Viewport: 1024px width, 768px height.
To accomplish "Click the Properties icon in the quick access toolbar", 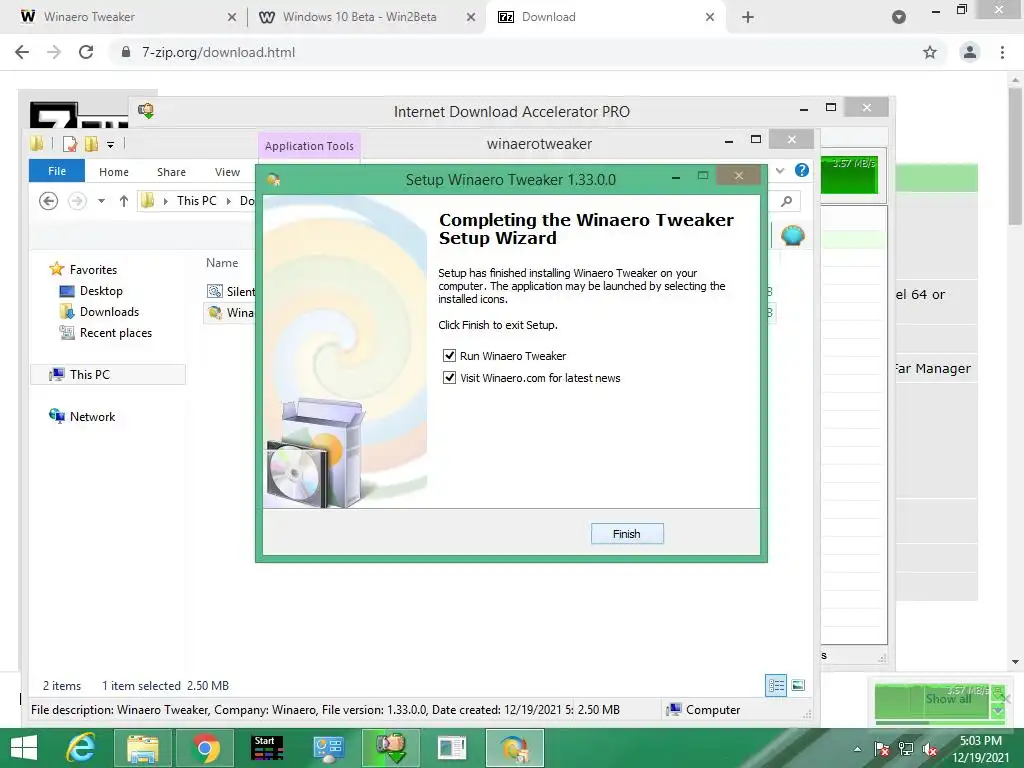I will [70, 144].
